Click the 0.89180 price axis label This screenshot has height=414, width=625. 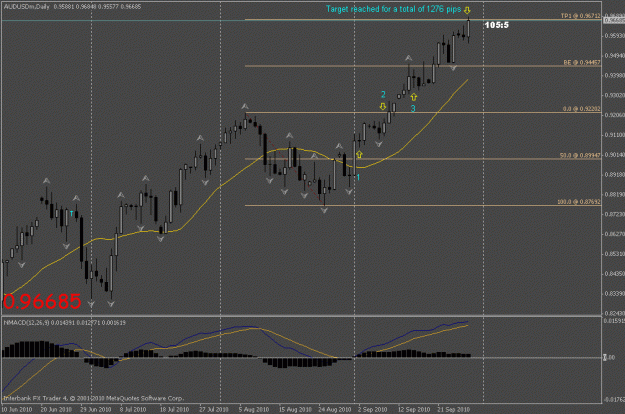coord(614,175)
